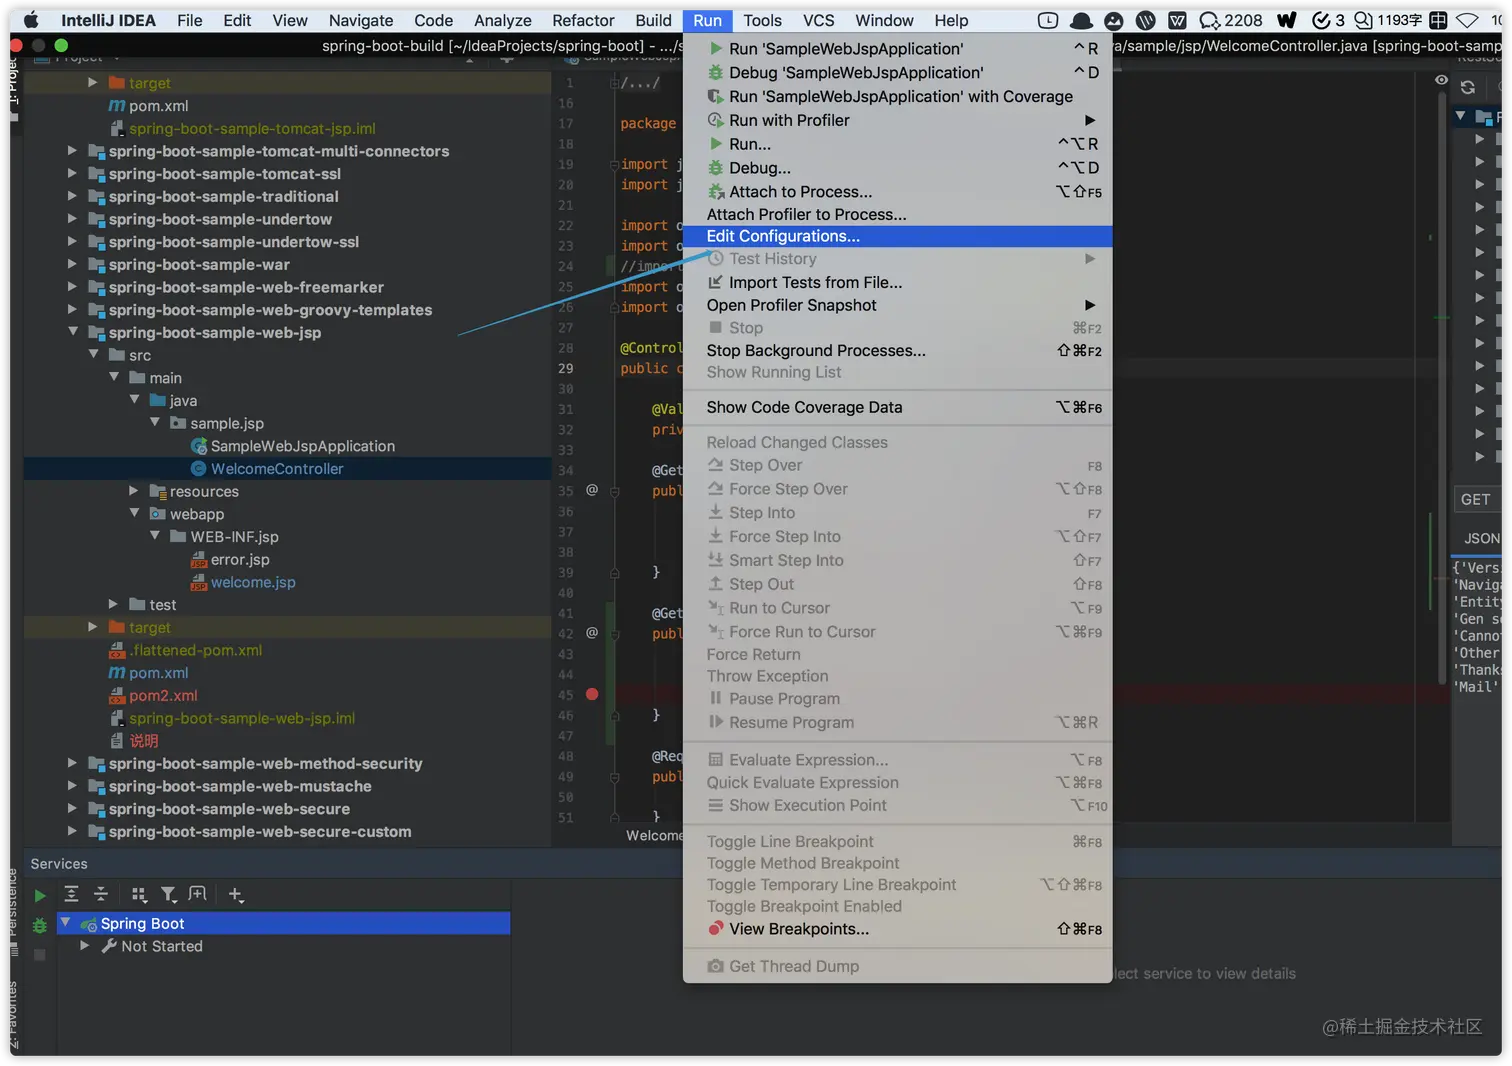Click the checkmark 3 icon in menu bar
This screenshot has width=1512, height=1066.
click(1328, 20)
